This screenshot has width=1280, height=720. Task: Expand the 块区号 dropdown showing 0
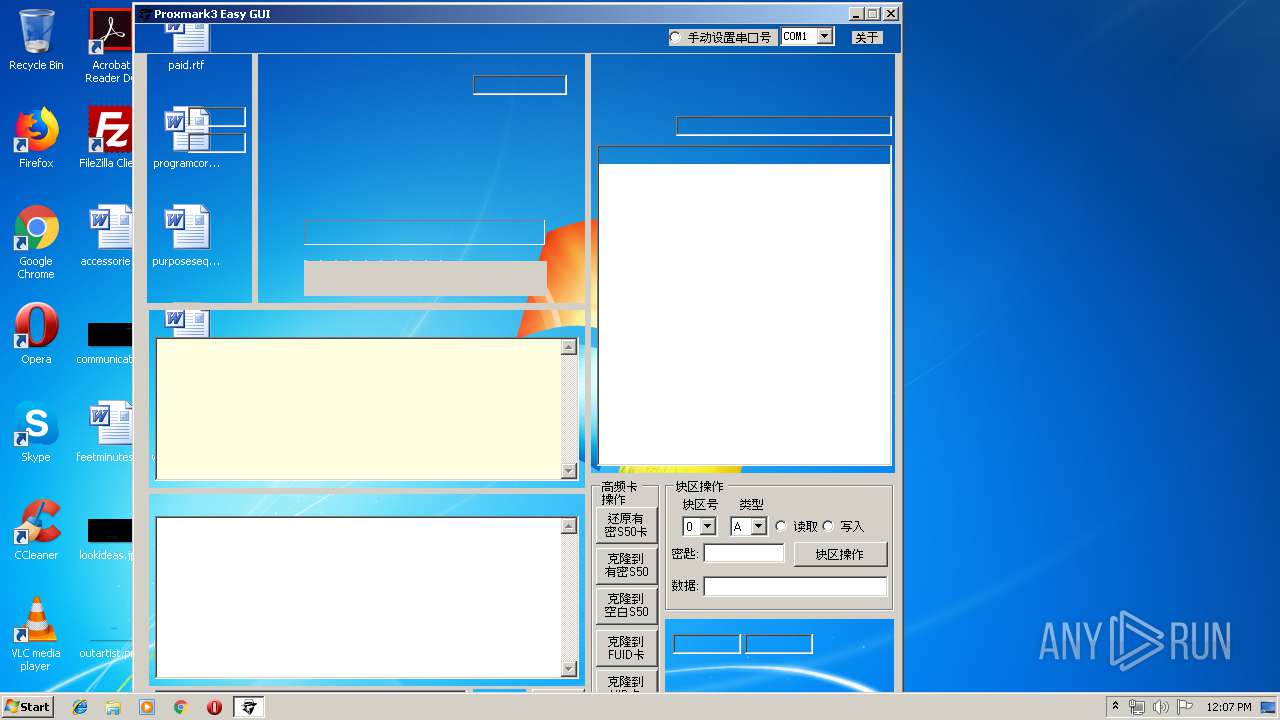(x=708, y=526)
